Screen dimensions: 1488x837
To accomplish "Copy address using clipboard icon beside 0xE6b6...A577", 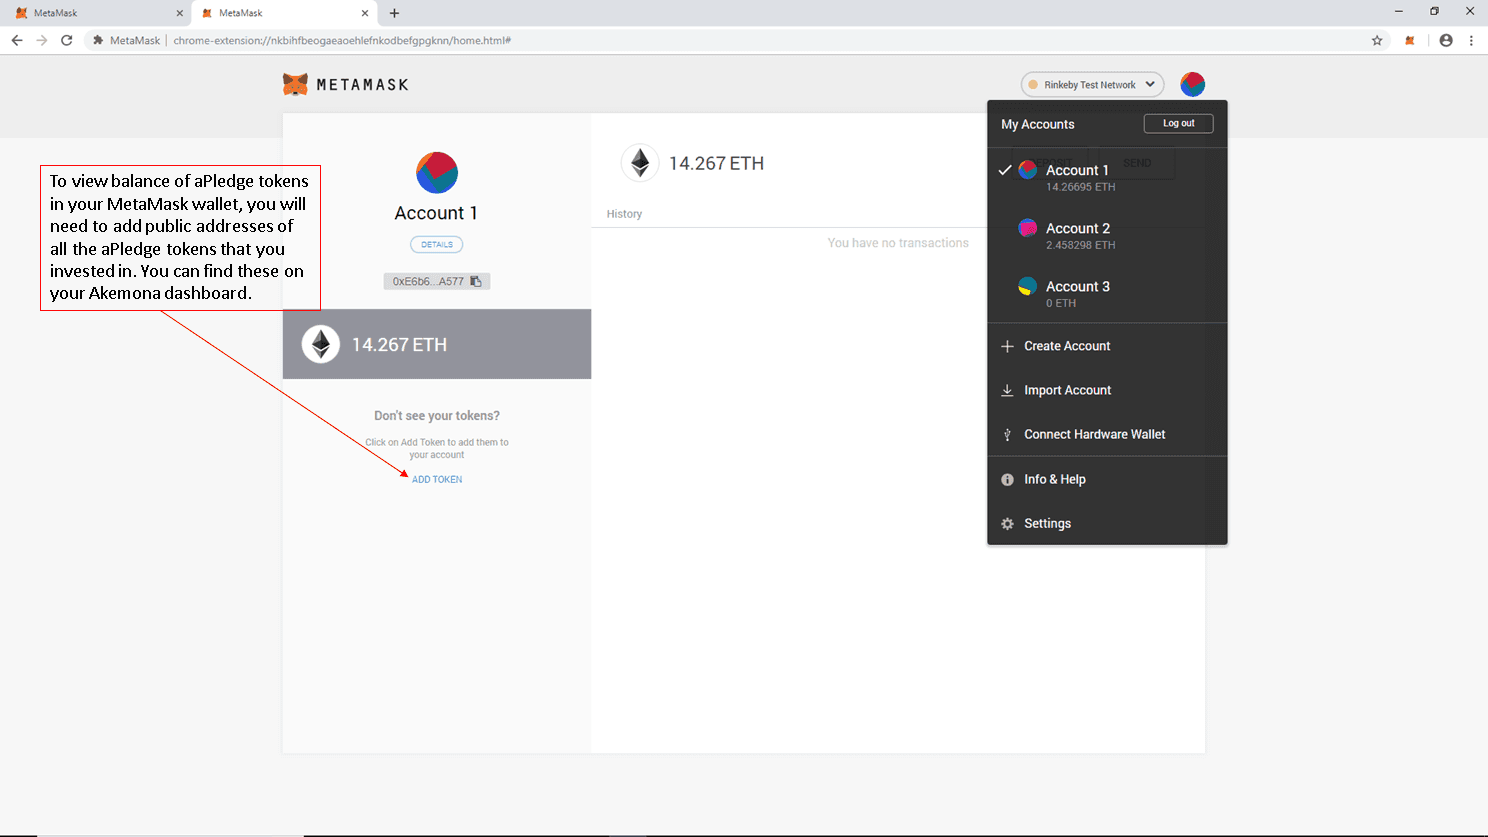I will [476, 281].
